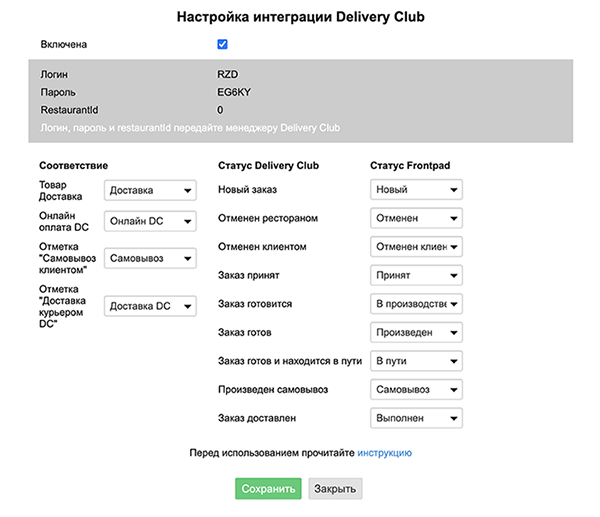Click the Перед использованием прочитайте text
The width and height of the screenshot is (600, 517).
tap(272, 453)
